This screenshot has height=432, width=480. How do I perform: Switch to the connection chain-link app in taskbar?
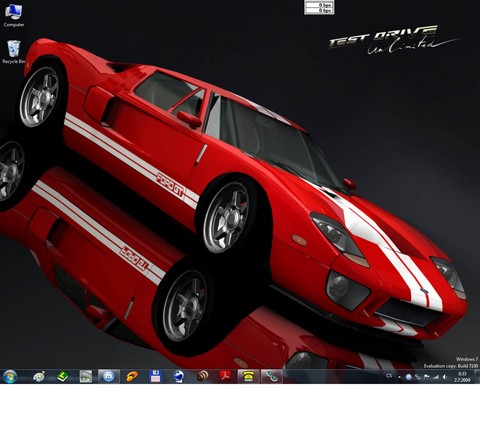[272, 377]
